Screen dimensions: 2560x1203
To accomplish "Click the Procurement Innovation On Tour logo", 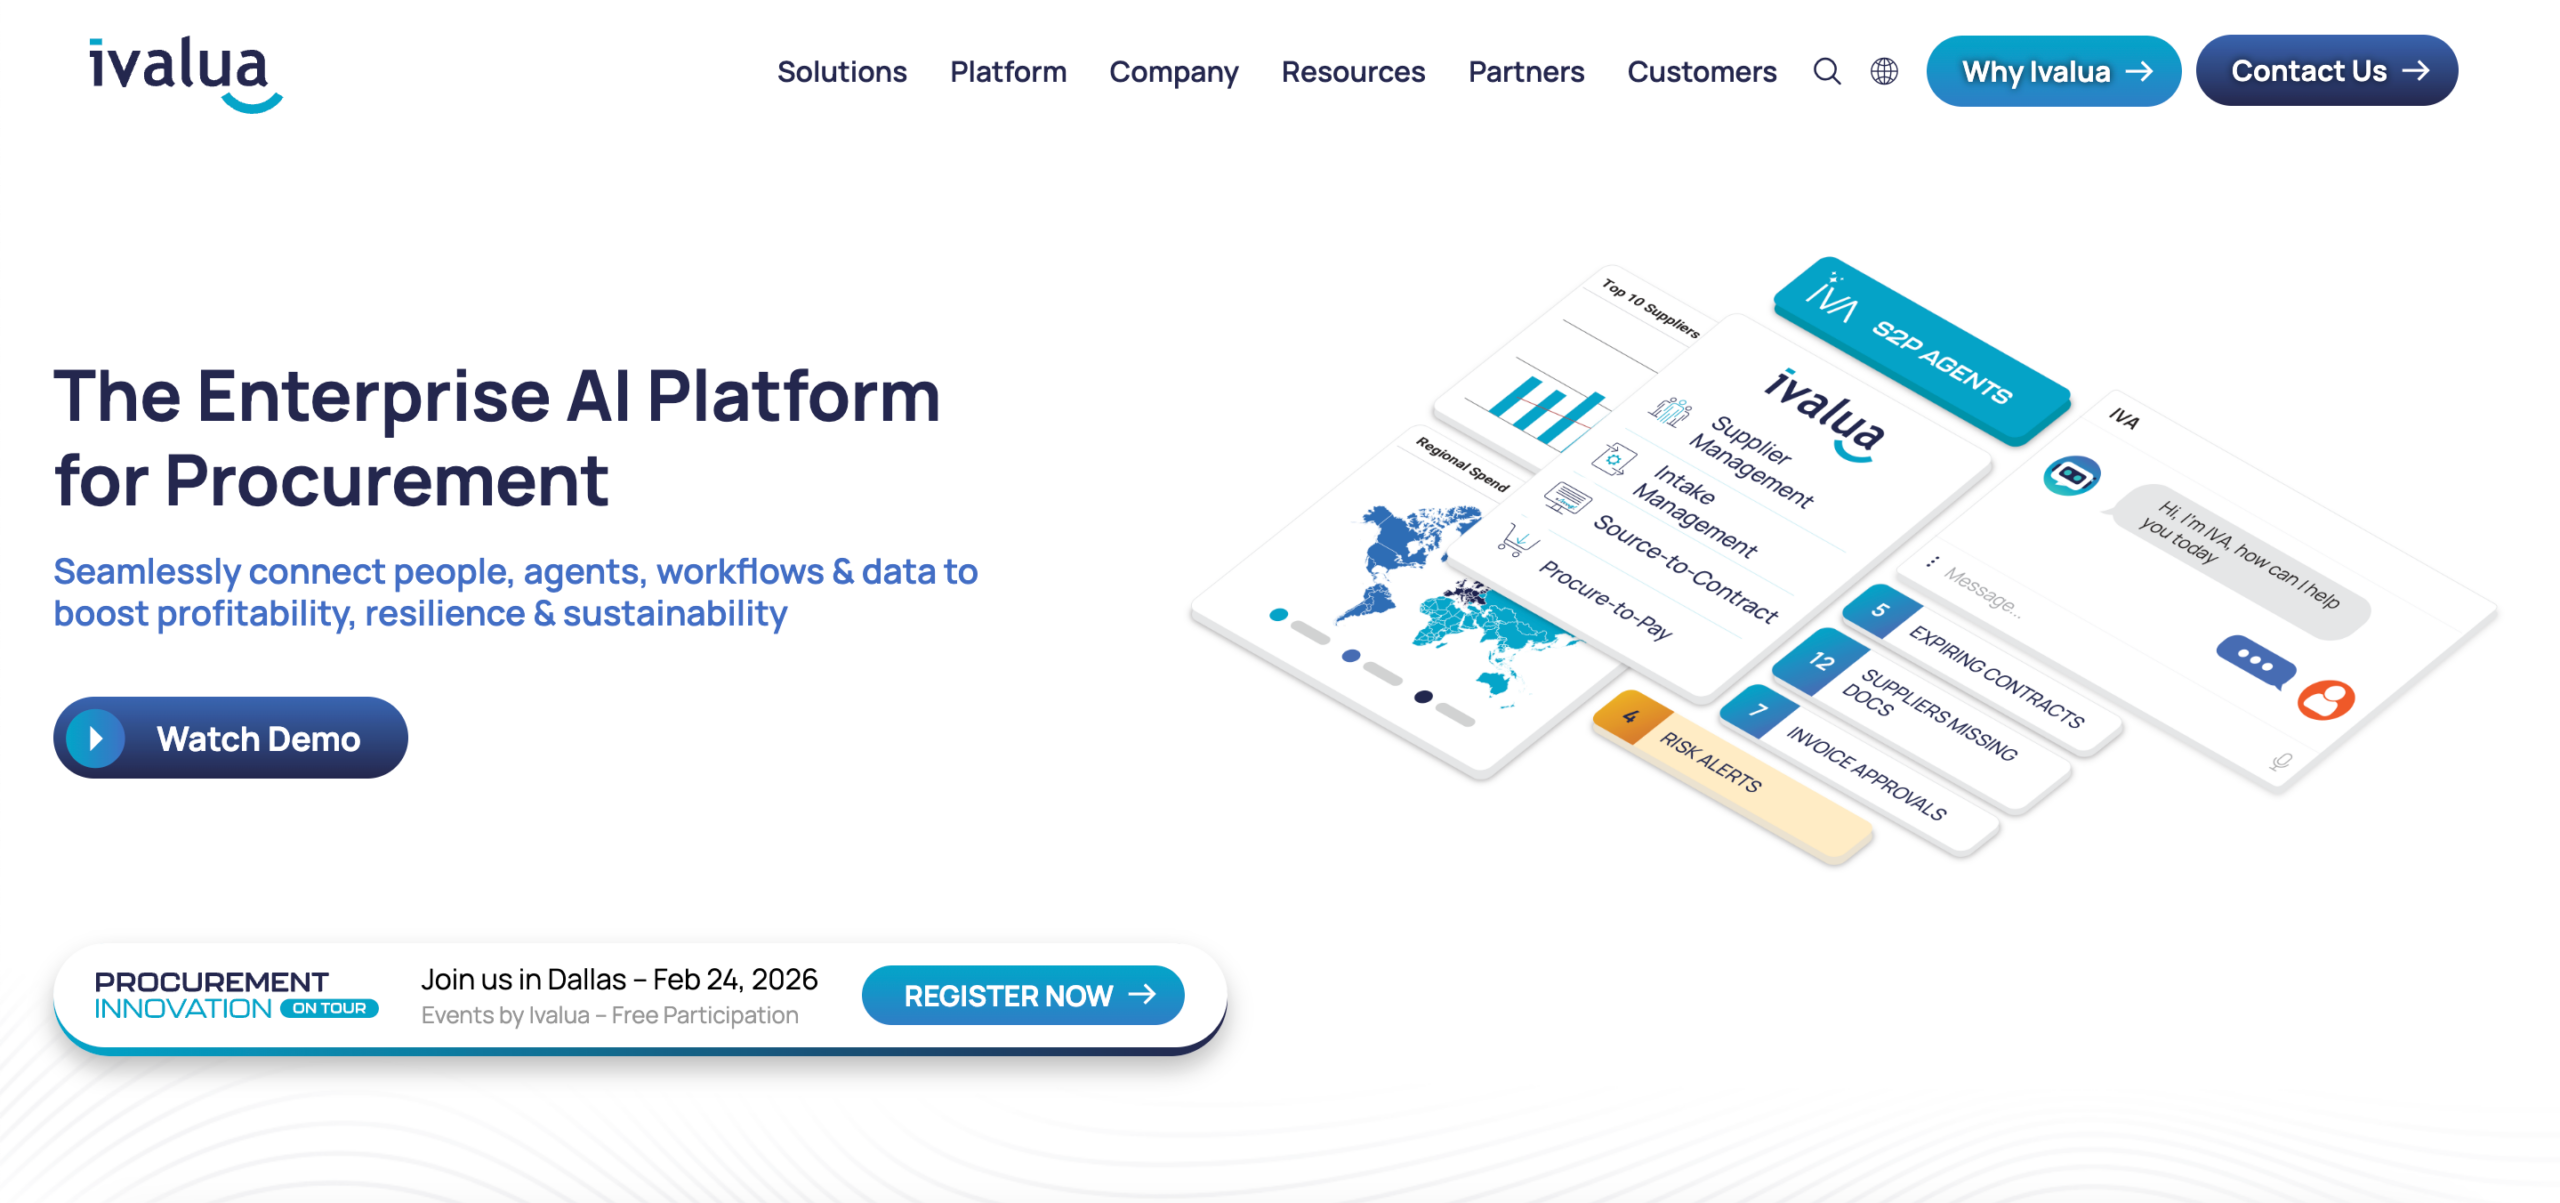I will [x=236, y=995].
